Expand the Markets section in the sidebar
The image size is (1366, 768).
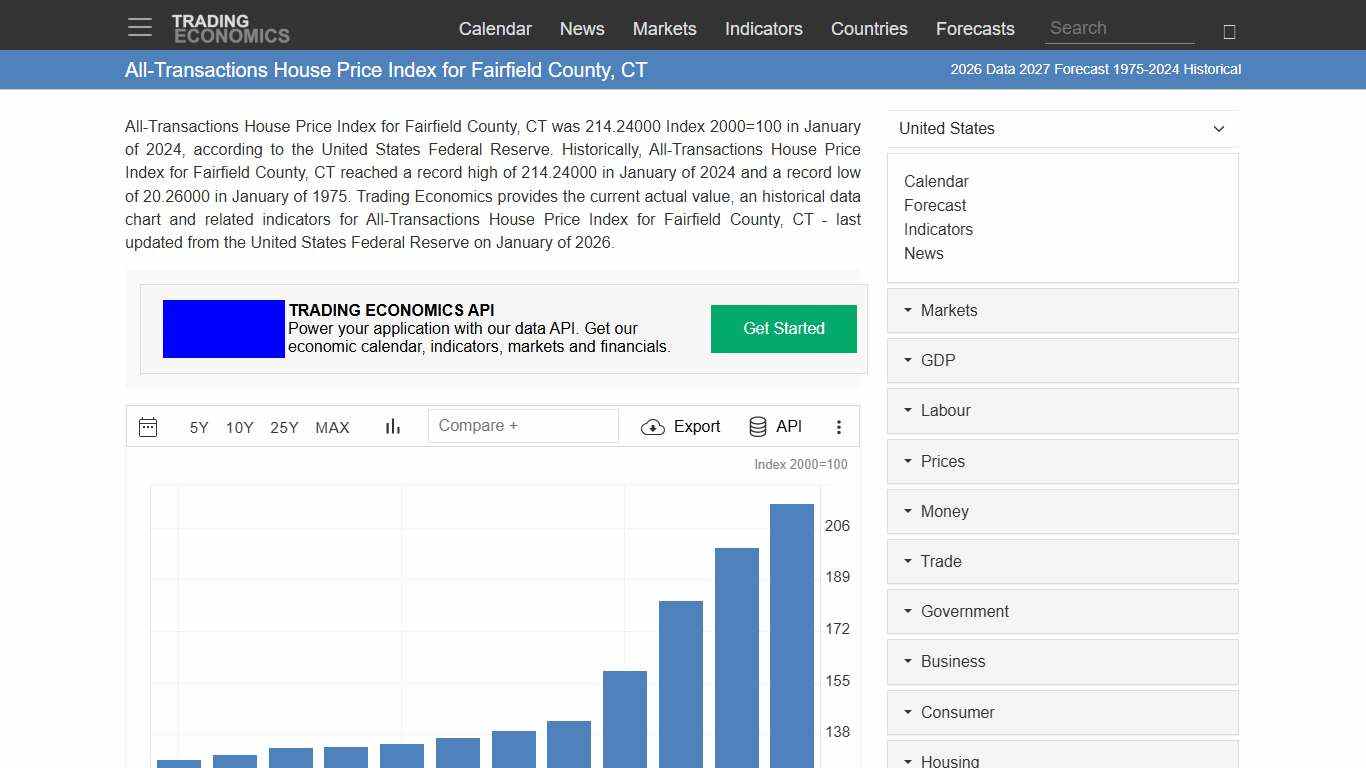pyautogui.click(x=948, y=310)
